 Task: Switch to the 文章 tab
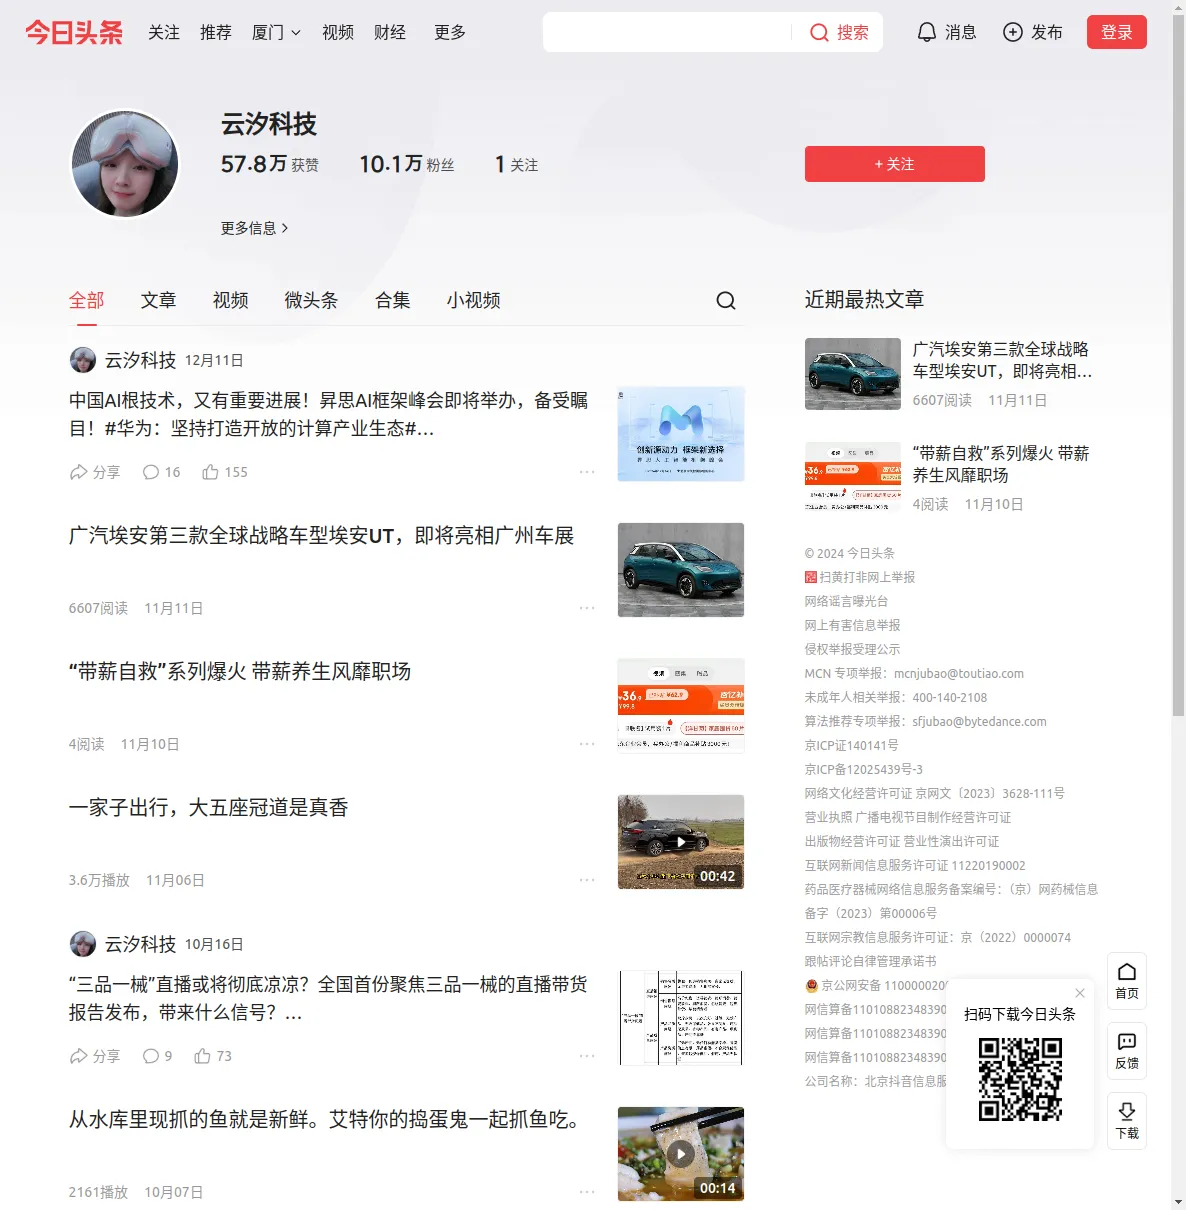(x=159, y=300)
